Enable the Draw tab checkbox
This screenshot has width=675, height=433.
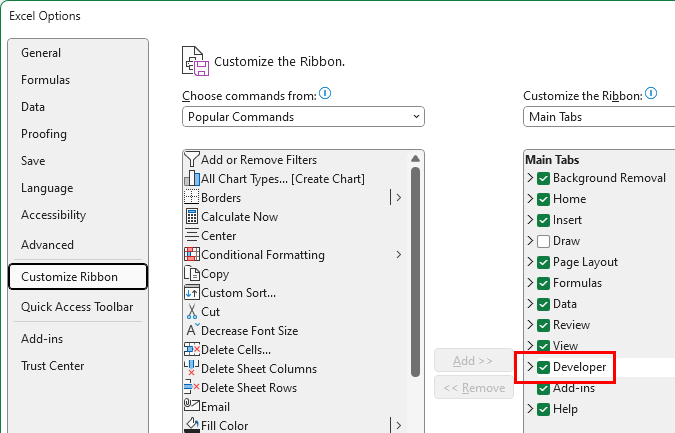(x=543, y=241)
